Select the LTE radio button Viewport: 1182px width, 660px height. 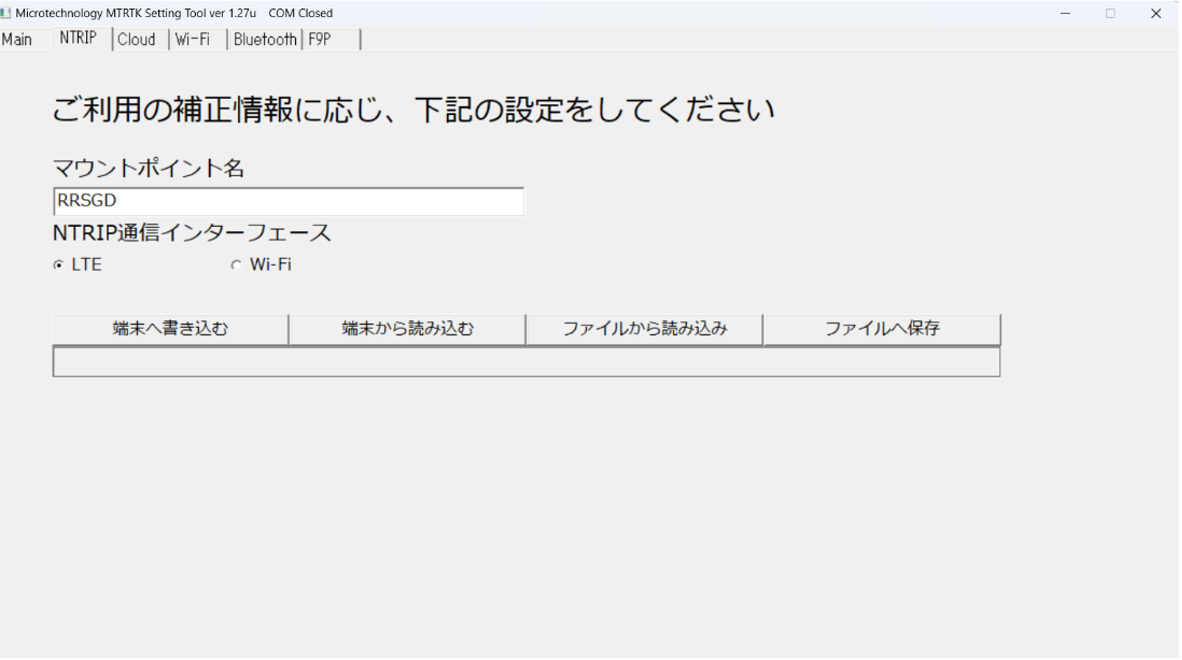click(58, 266)
